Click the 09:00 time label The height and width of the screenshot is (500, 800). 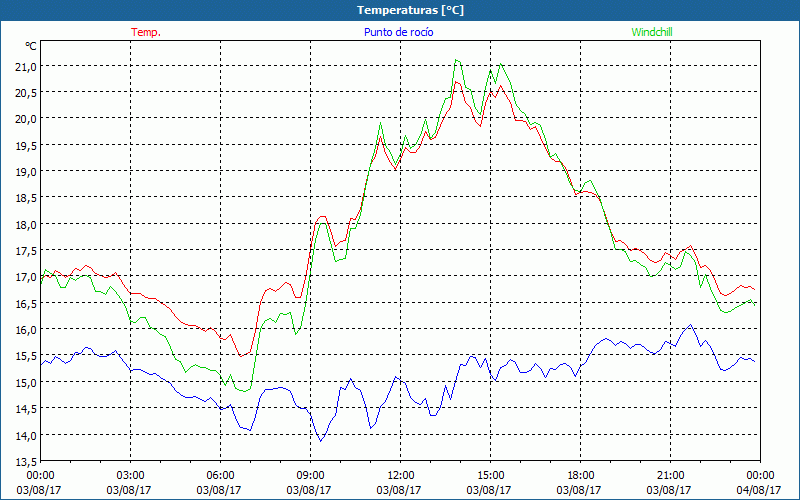click(310, 475)
